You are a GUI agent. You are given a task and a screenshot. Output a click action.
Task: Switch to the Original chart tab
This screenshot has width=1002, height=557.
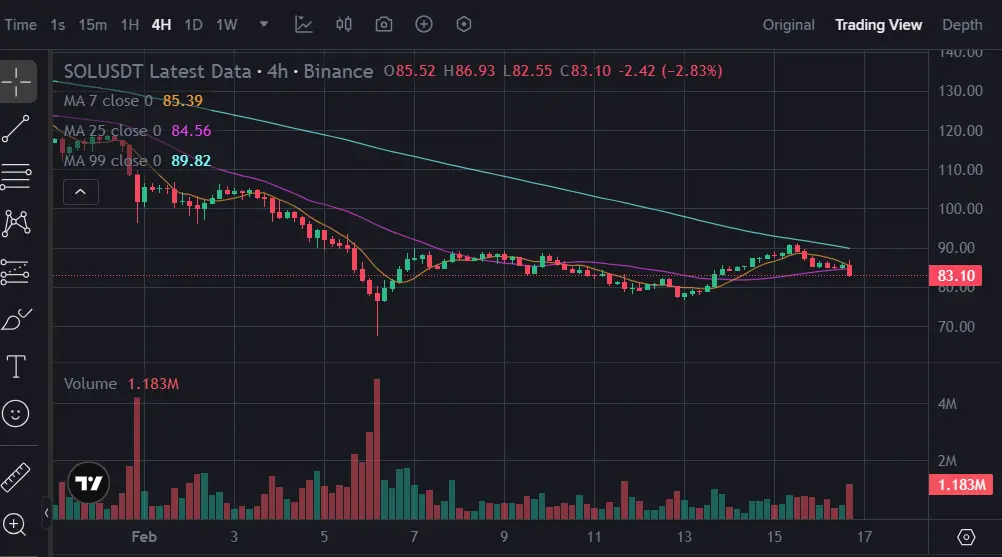789,25
